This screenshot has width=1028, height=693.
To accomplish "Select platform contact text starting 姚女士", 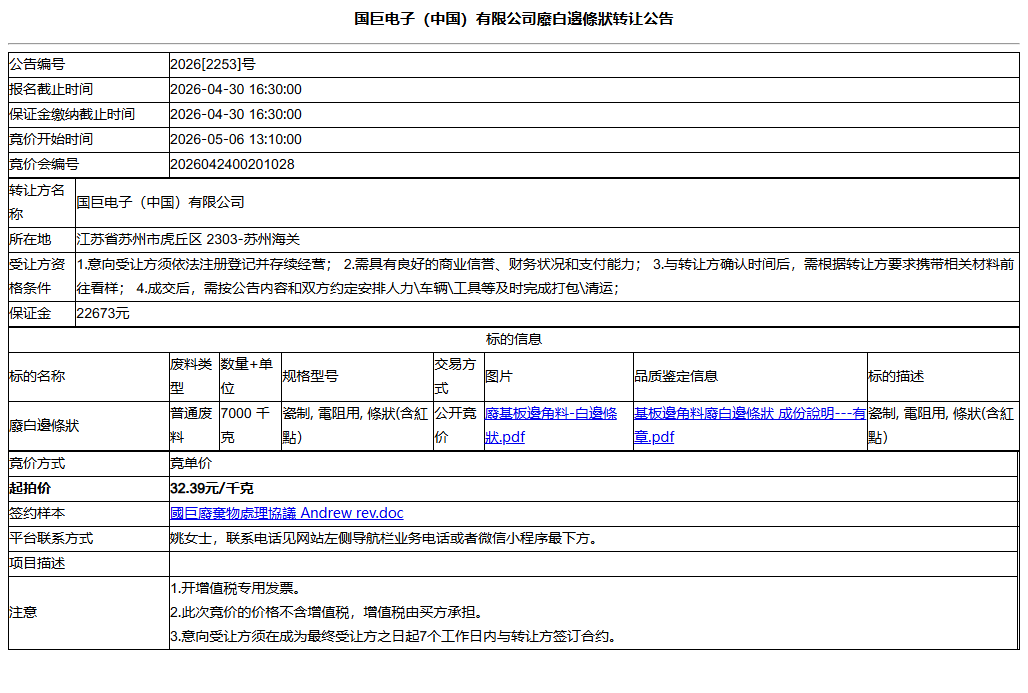I will pos(384,538).
